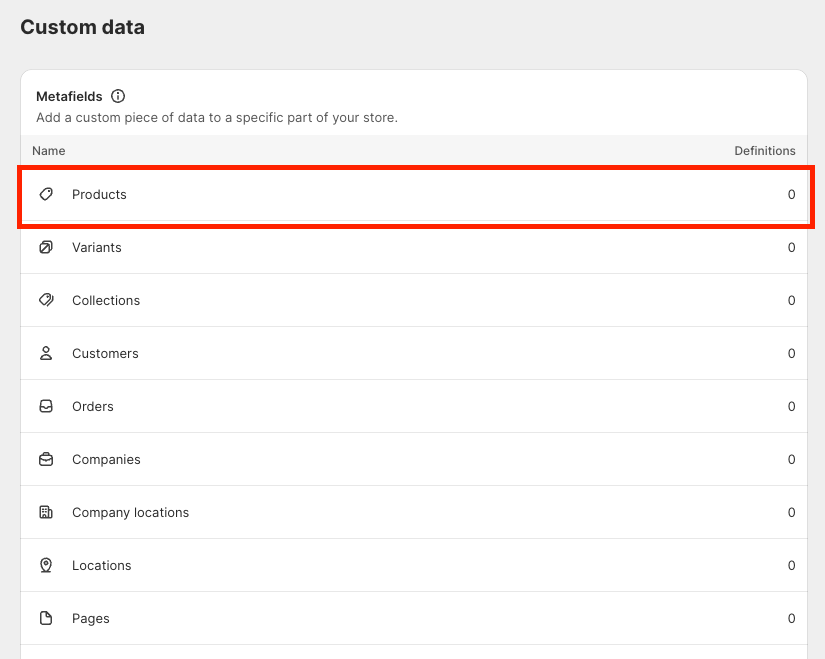Select the Collections label
Screen dimensions: 825x659
tap(106, 300)
